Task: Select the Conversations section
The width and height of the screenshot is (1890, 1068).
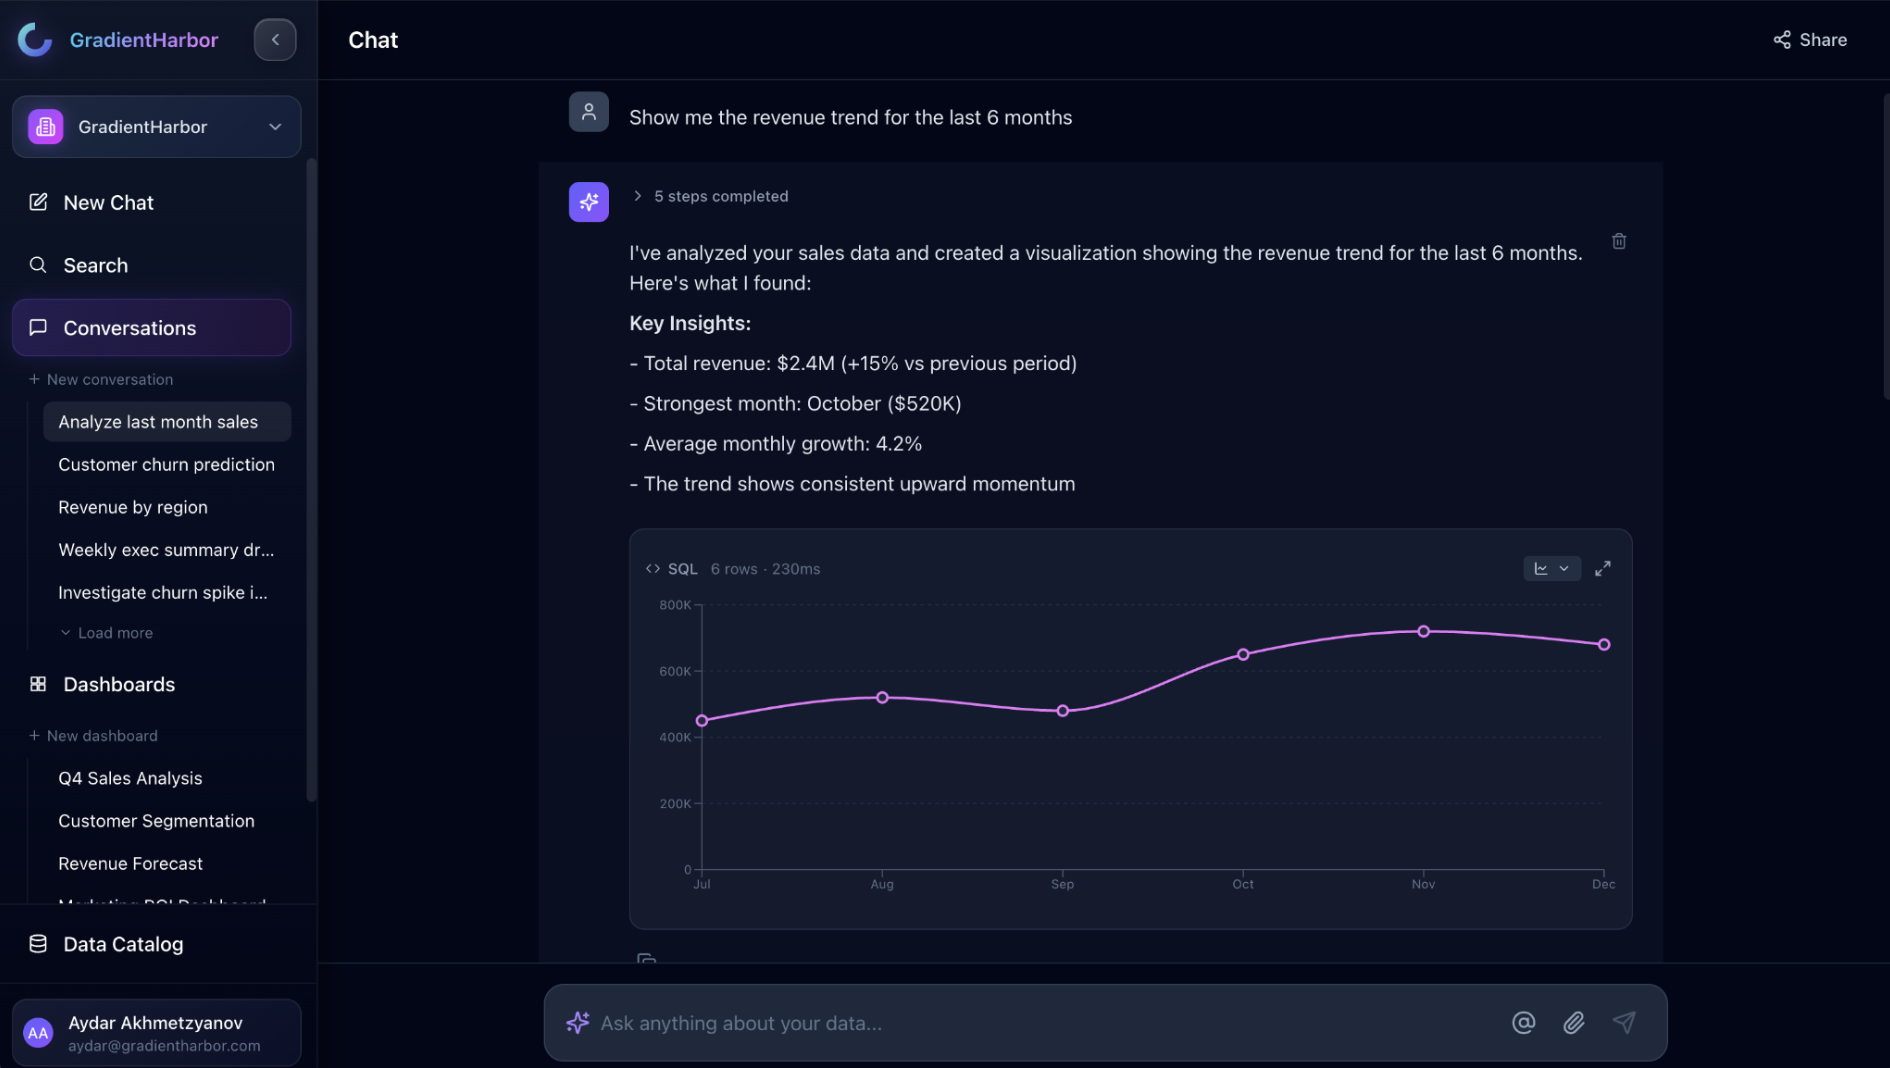Action: (x=129, y=327)
